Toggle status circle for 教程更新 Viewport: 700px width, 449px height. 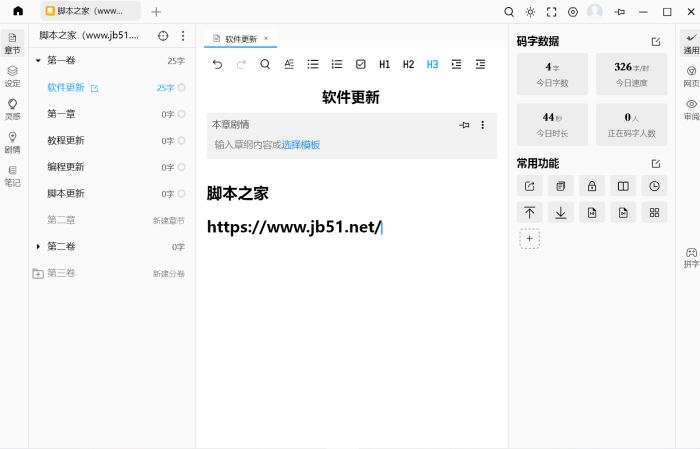click(182, 141)
